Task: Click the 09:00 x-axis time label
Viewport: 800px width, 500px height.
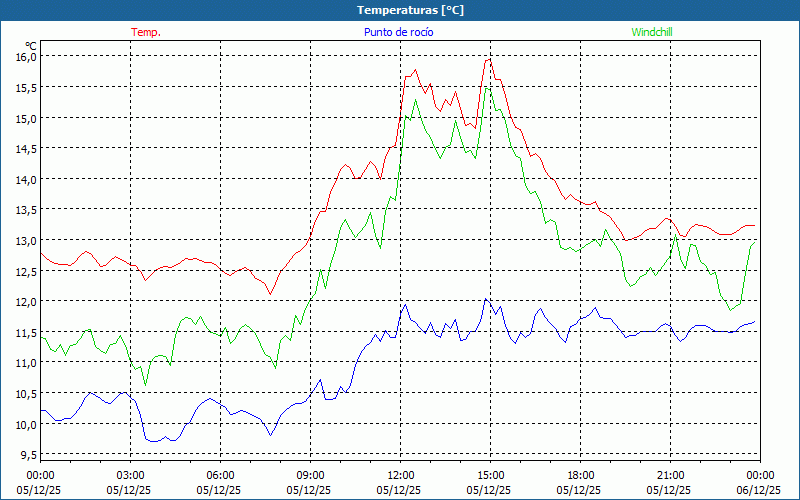Action: pyautogui.click(x=310, y=475)
